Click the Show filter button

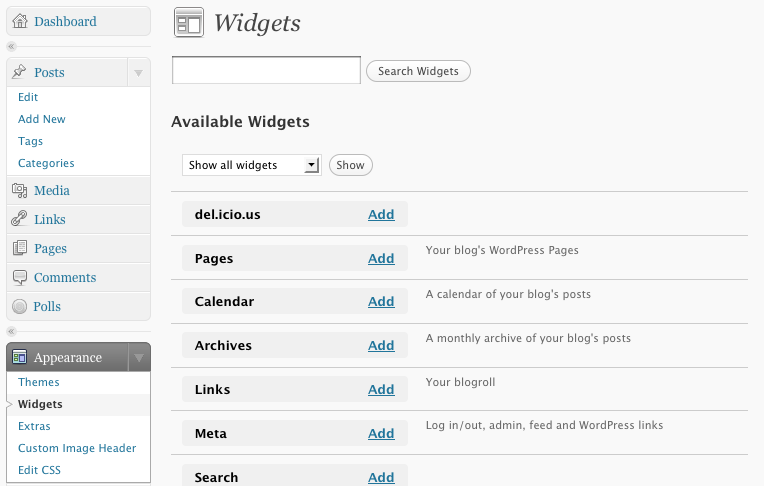point(350,165)
